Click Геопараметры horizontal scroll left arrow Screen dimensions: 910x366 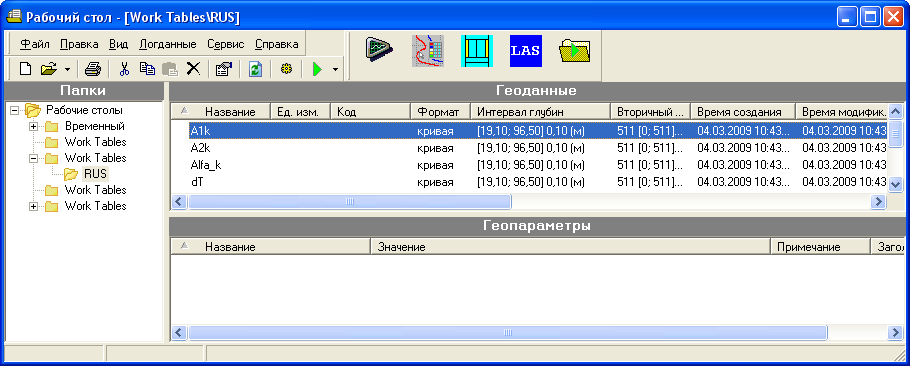click(x=179, y=332)
